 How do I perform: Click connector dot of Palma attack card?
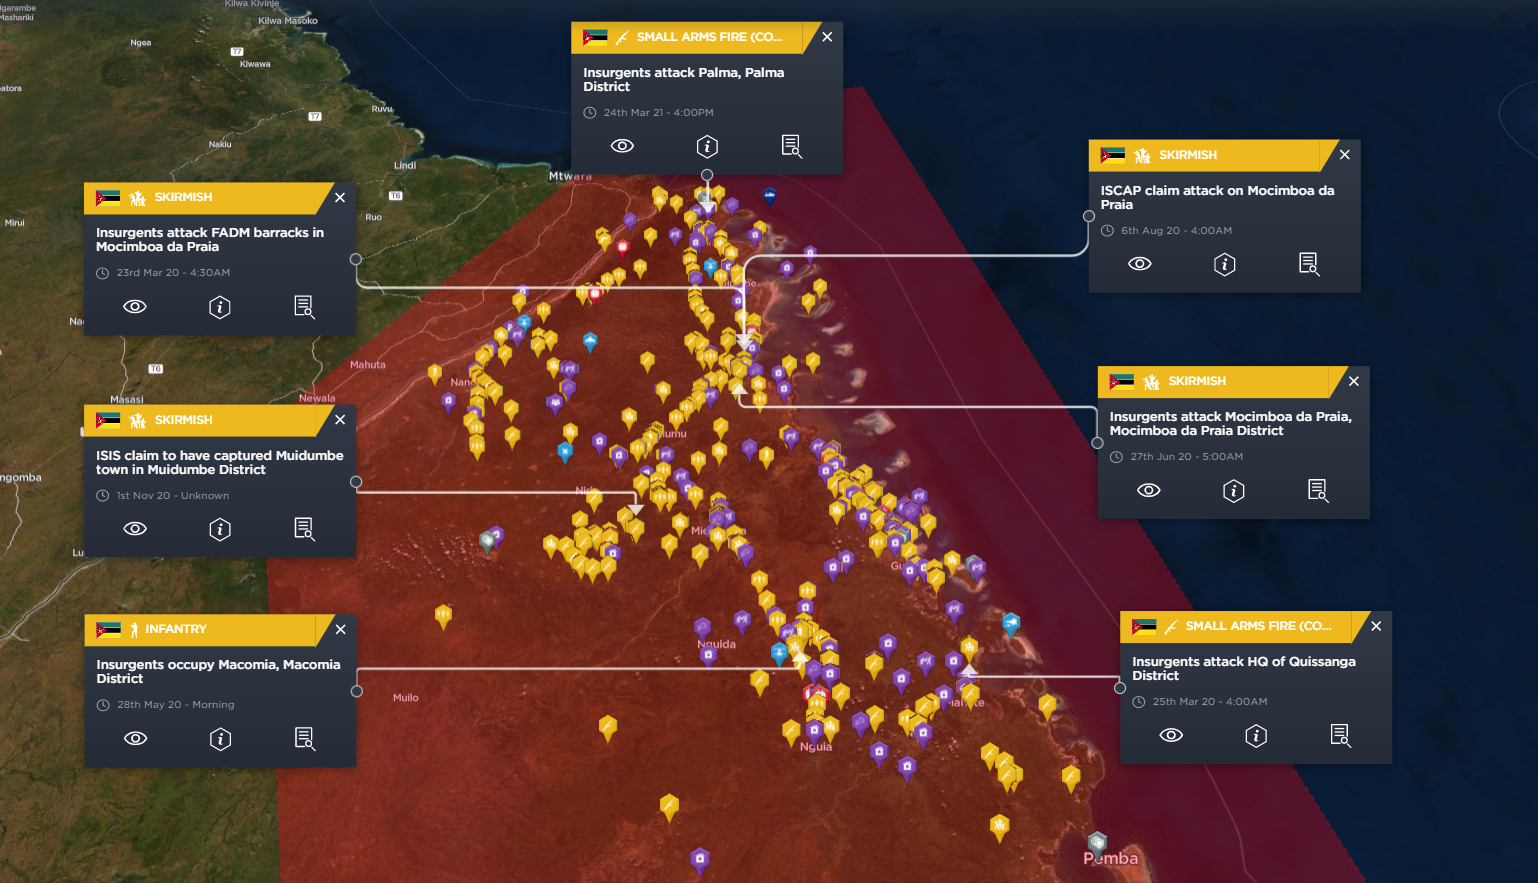[707, 175]
